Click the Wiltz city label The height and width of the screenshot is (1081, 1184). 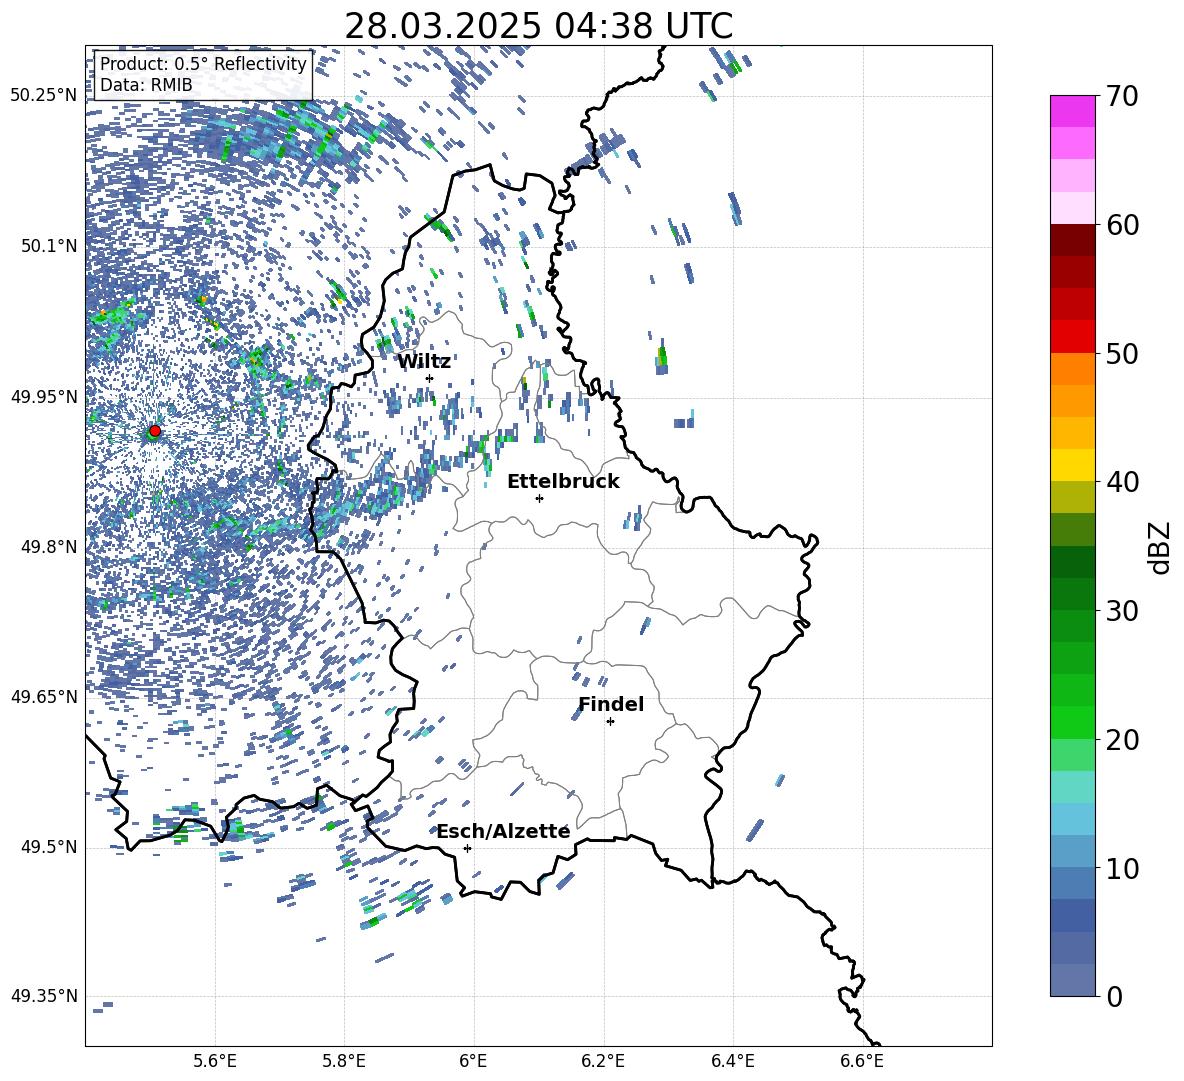[424, 362]
